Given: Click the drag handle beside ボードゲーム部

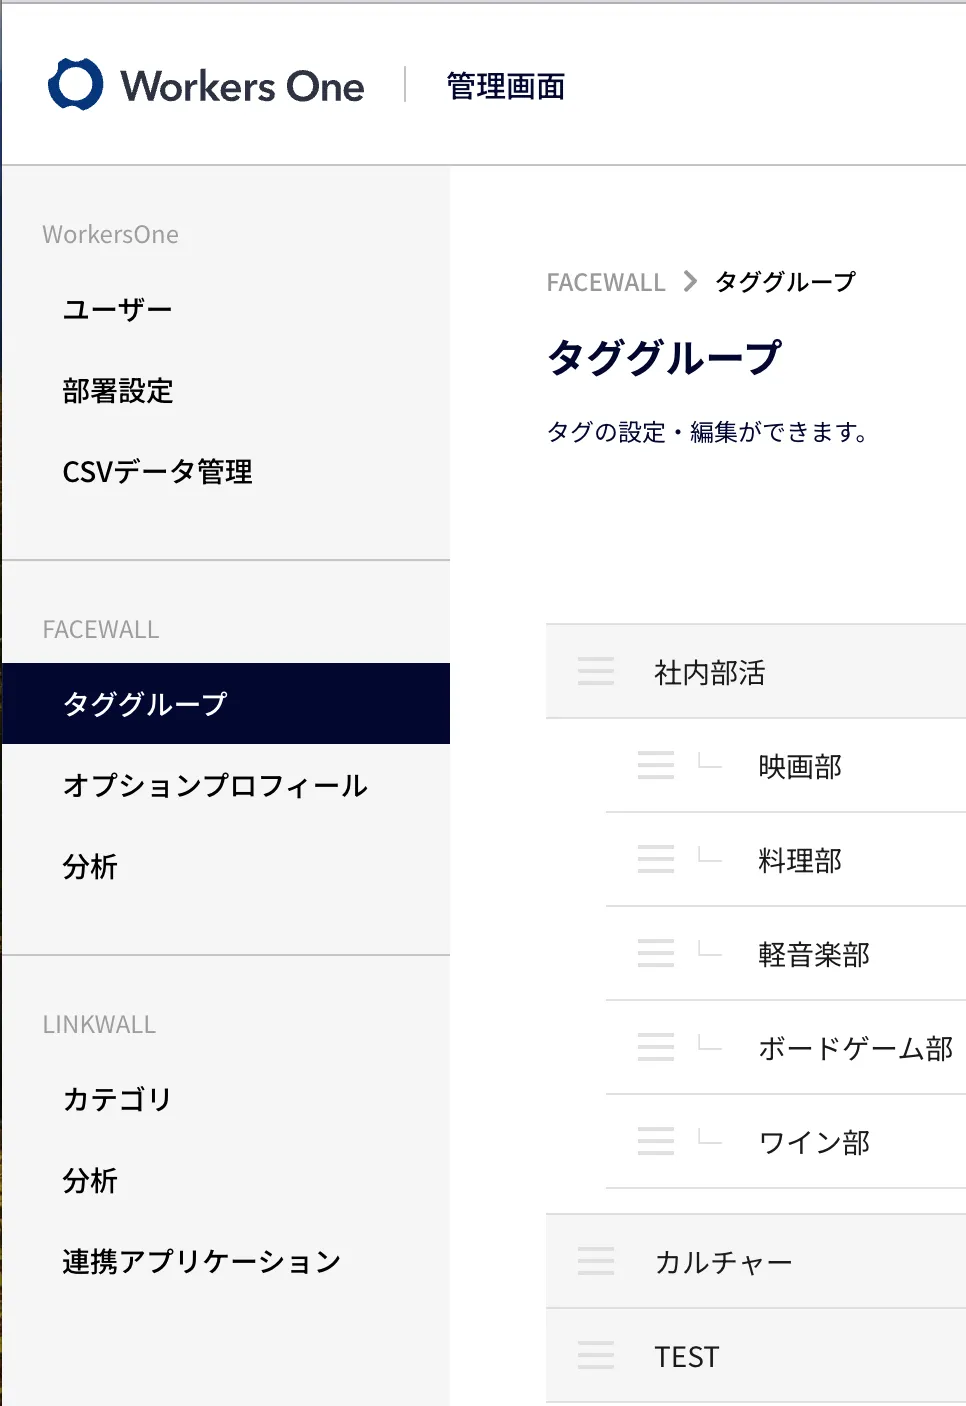Looking at the screenshot, I should point(656,1047).
